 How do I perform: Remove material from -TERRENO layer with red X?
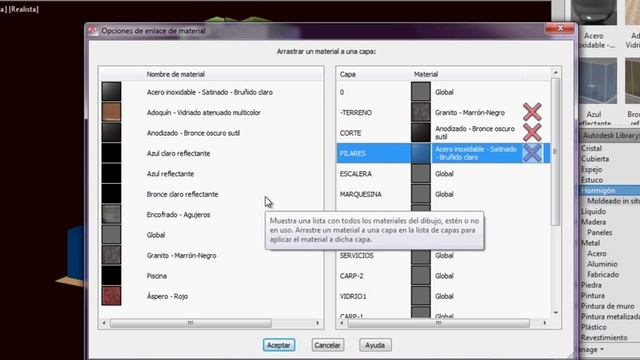click(532, 112)
